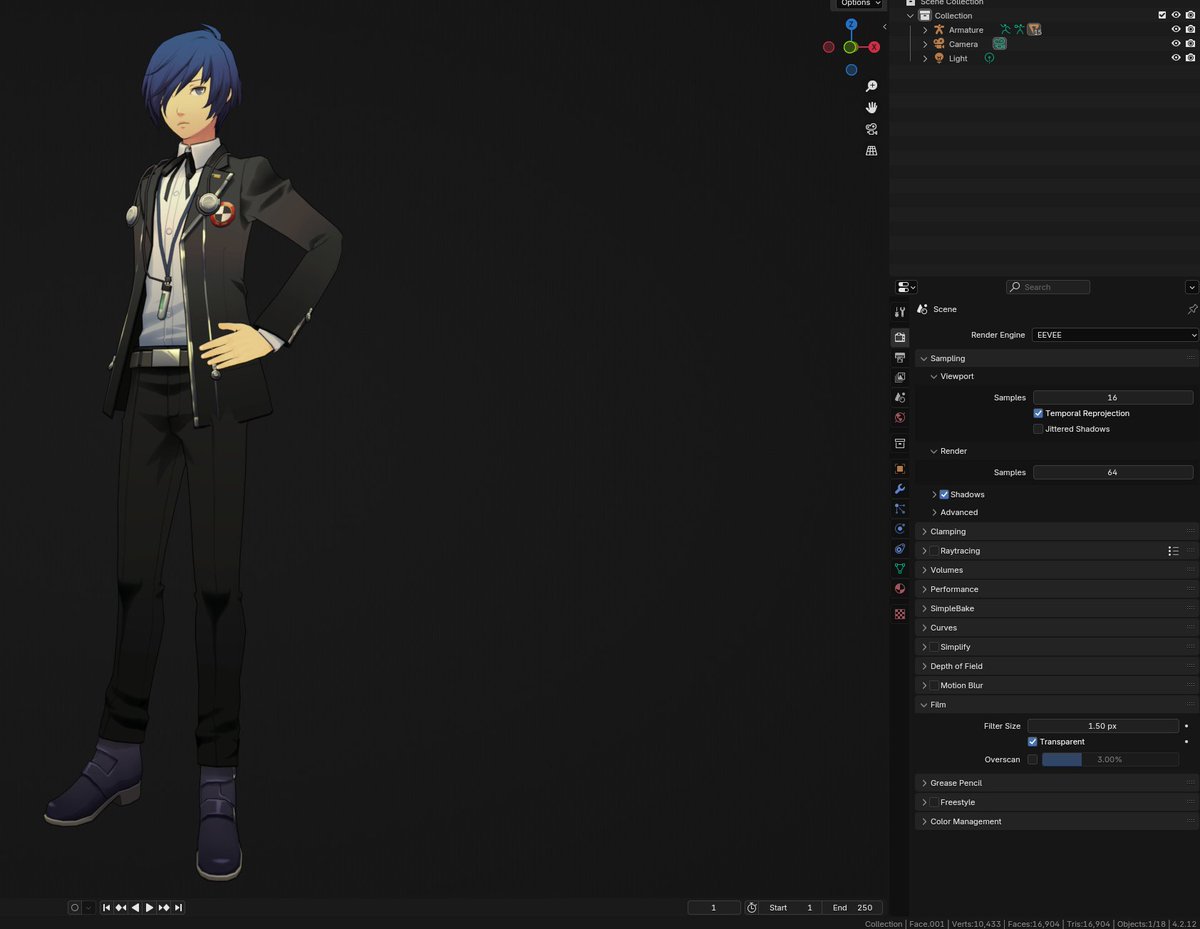Uncheck Transparent film option
Viewport: 1200px width, 929px height.
(x=1032, y=742)
